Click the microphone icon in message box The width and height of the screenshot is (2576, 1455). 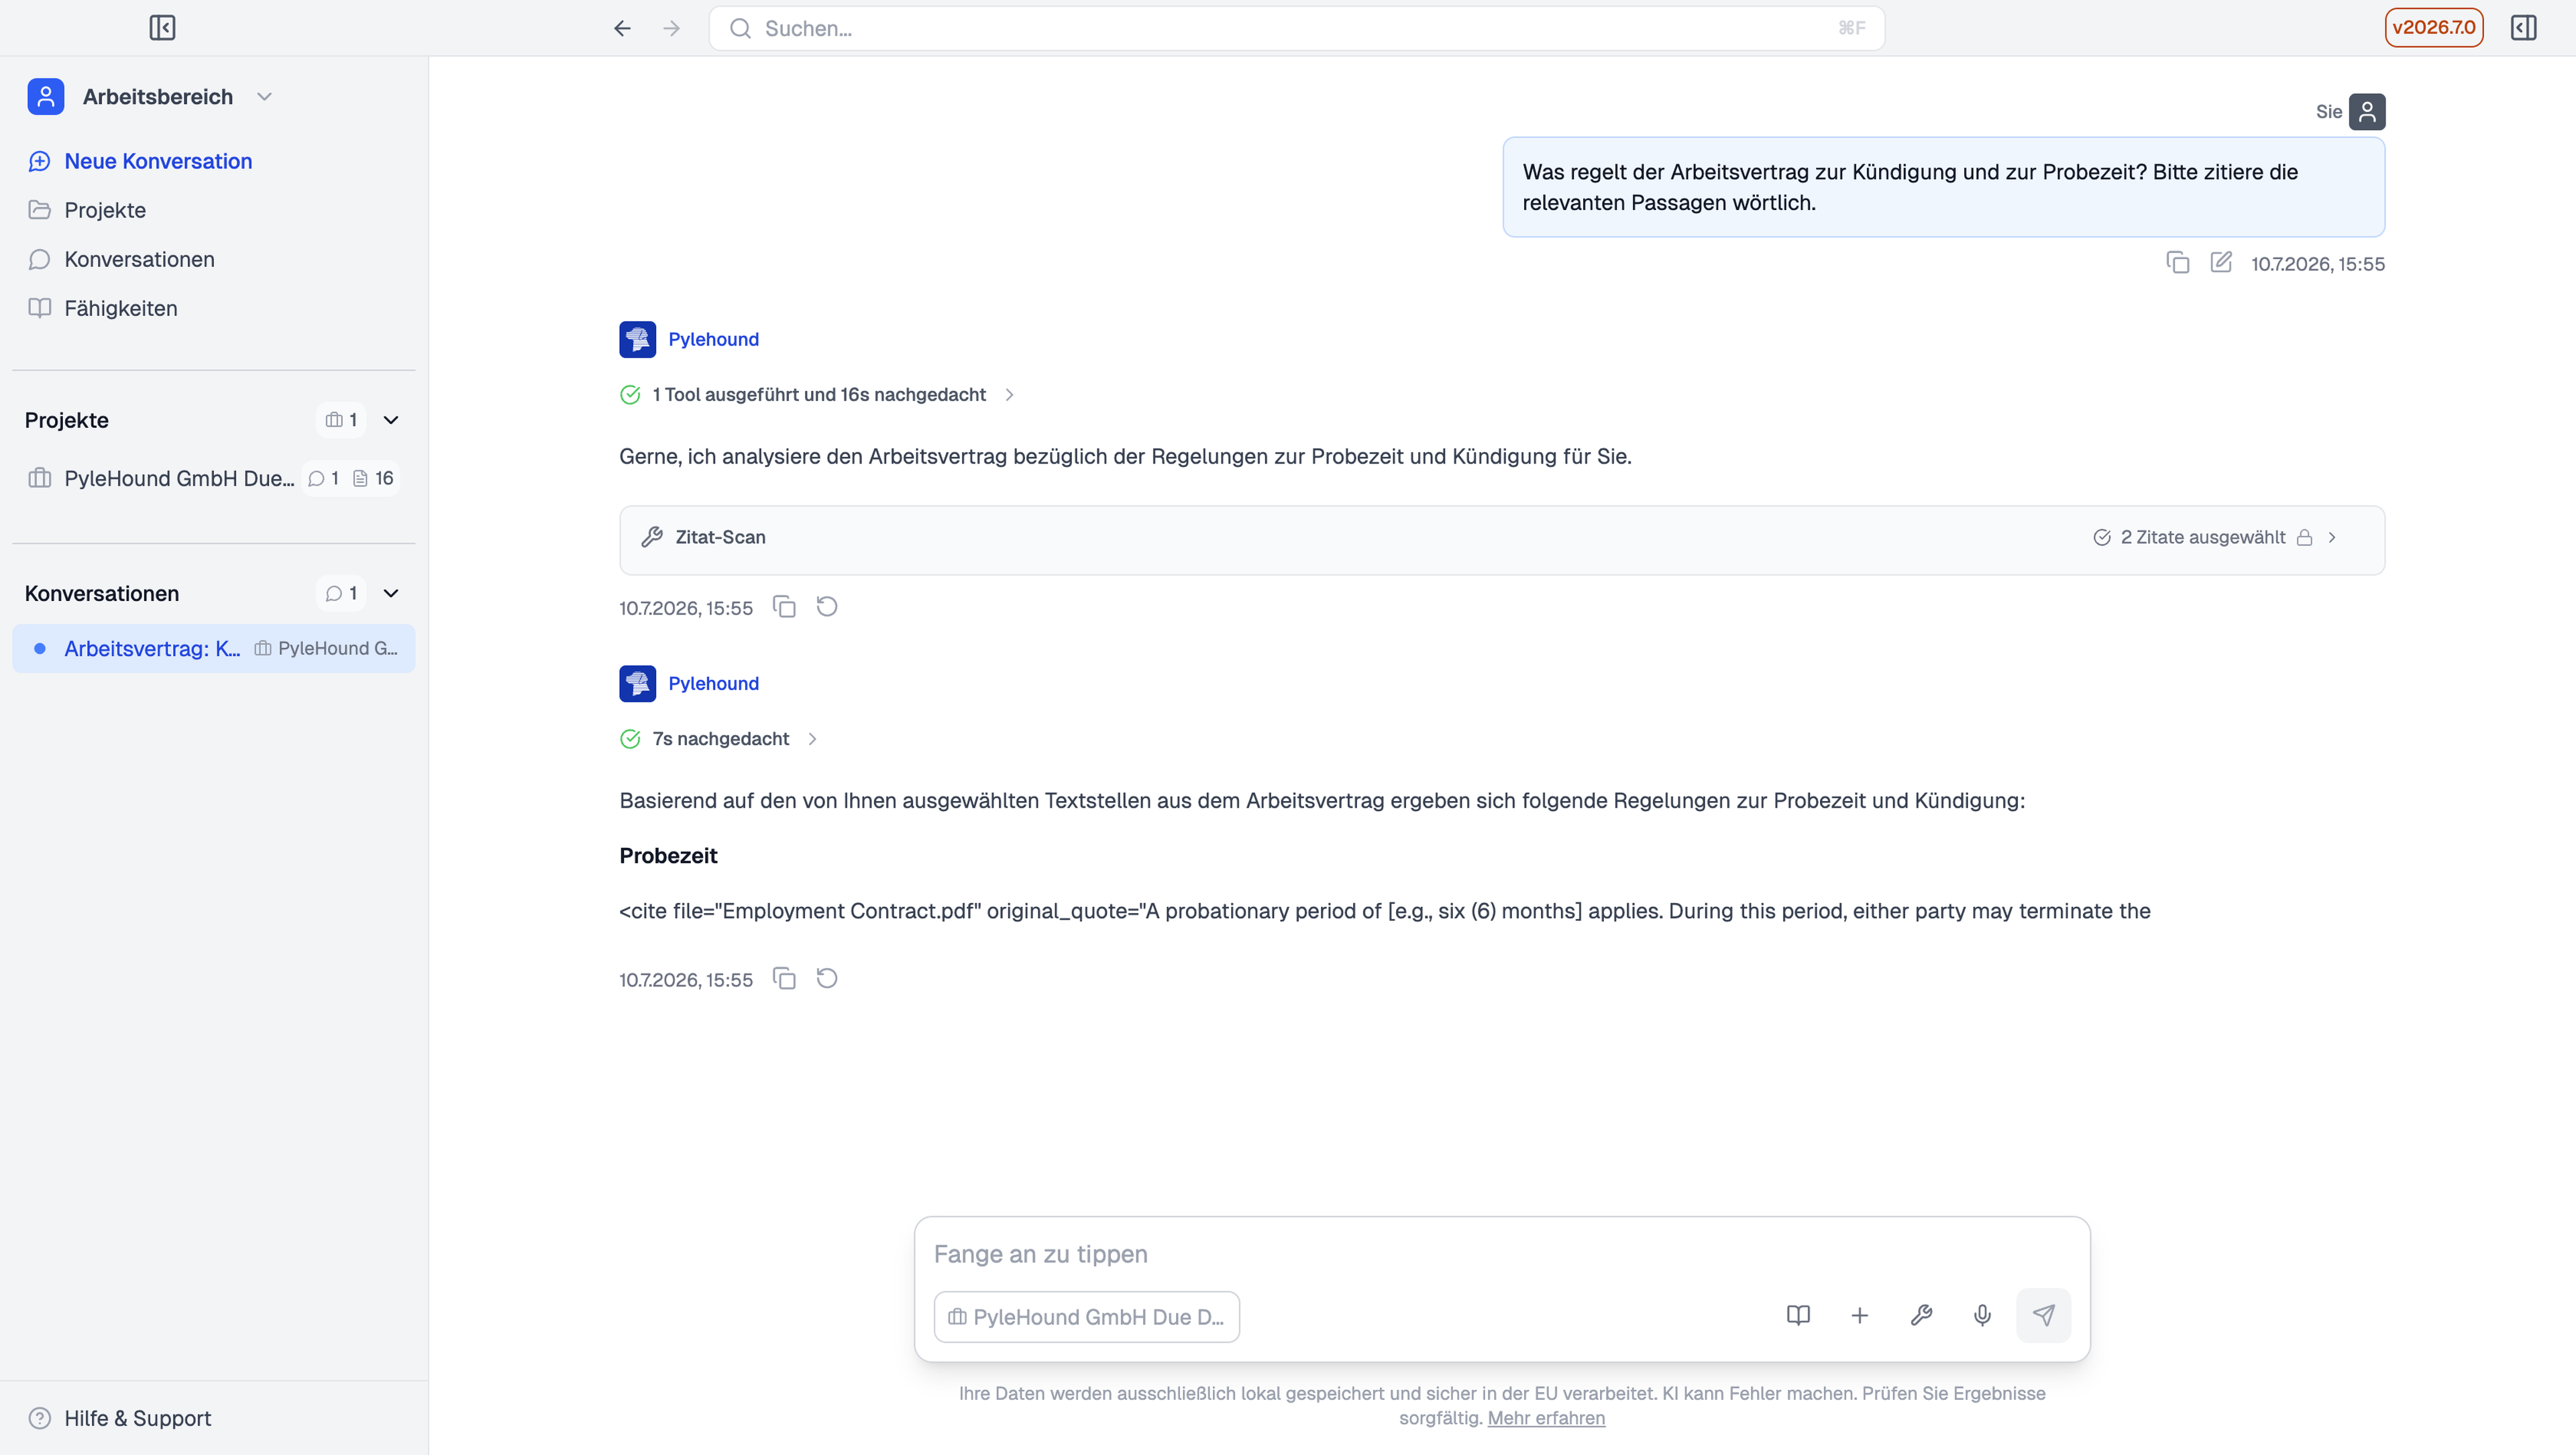(x=1982, y=1315)
